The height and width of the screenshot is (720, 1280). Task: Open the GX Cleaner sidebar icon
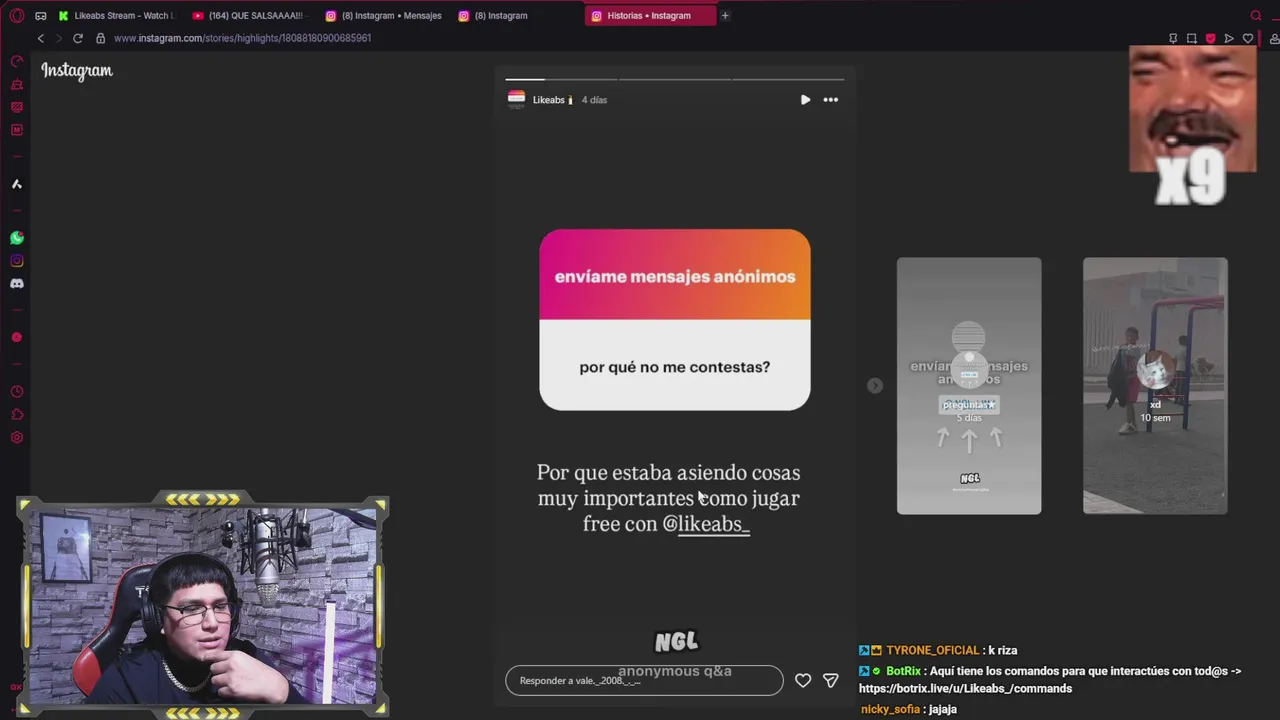17,85
